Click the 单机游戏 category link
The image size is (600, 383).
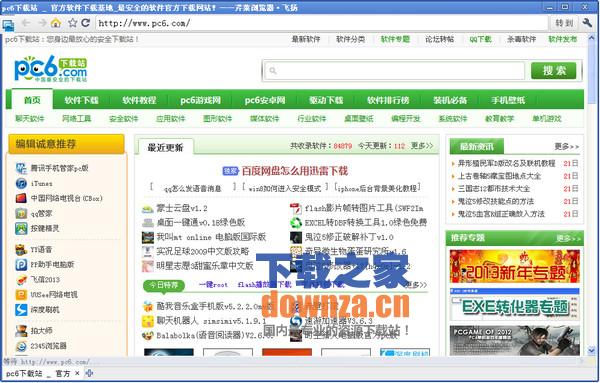coord(547,119)
